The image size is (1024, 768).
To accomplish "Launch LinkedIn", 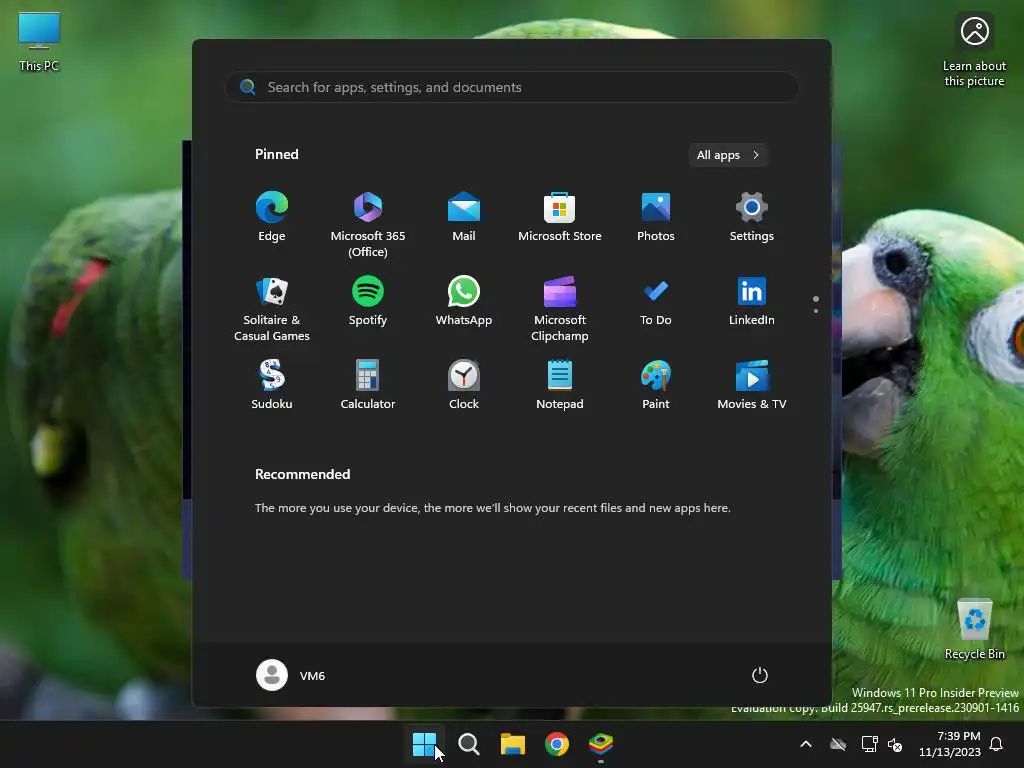I will 752,301.
